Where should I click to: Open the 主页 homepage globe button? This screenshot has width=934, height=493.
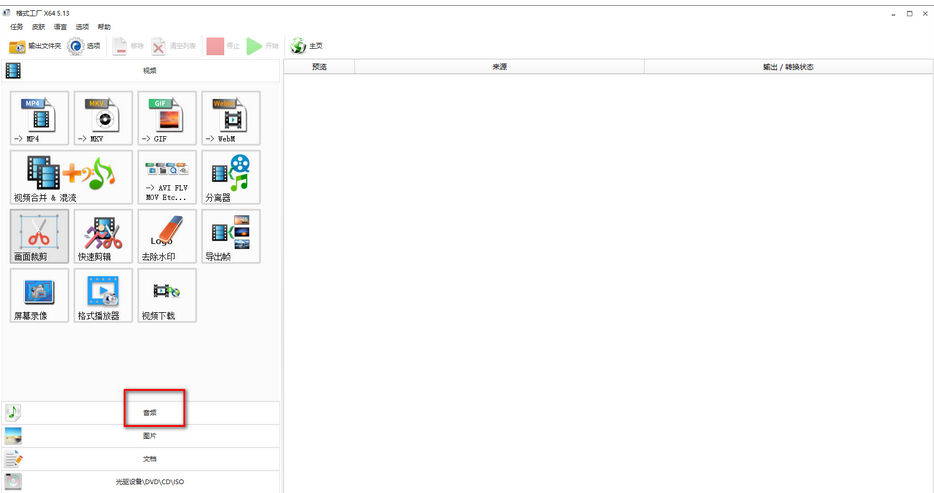pos(306,46)
